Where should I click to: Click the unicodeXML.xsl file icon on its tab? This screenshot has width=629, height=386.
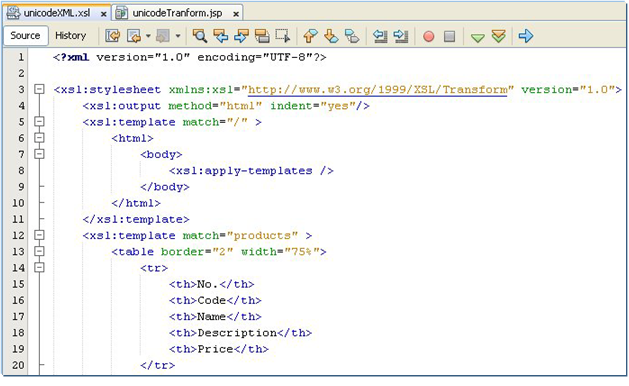[x=13, y=13]
